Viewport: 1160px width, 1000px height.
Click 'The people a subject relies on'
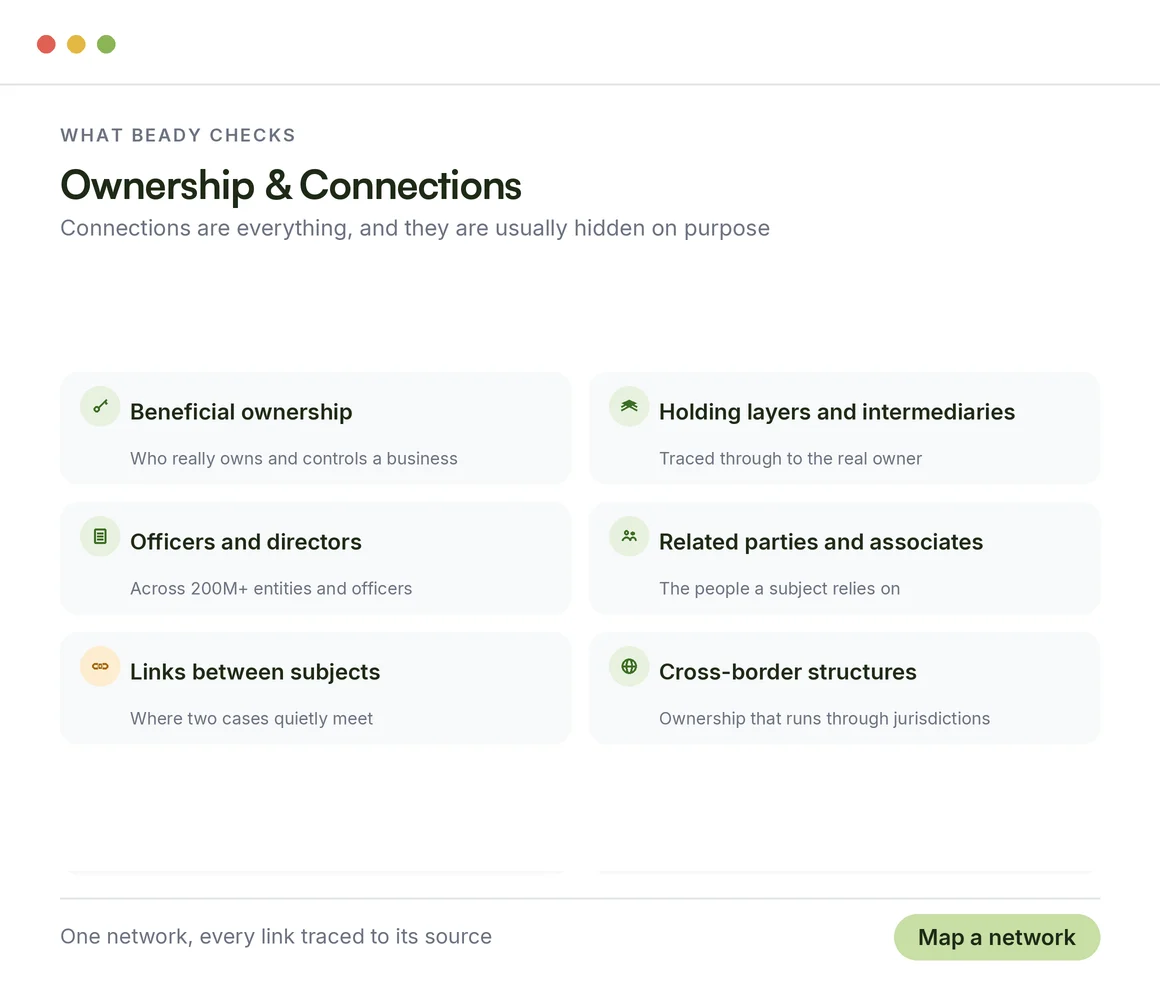[x=780, y=589]
